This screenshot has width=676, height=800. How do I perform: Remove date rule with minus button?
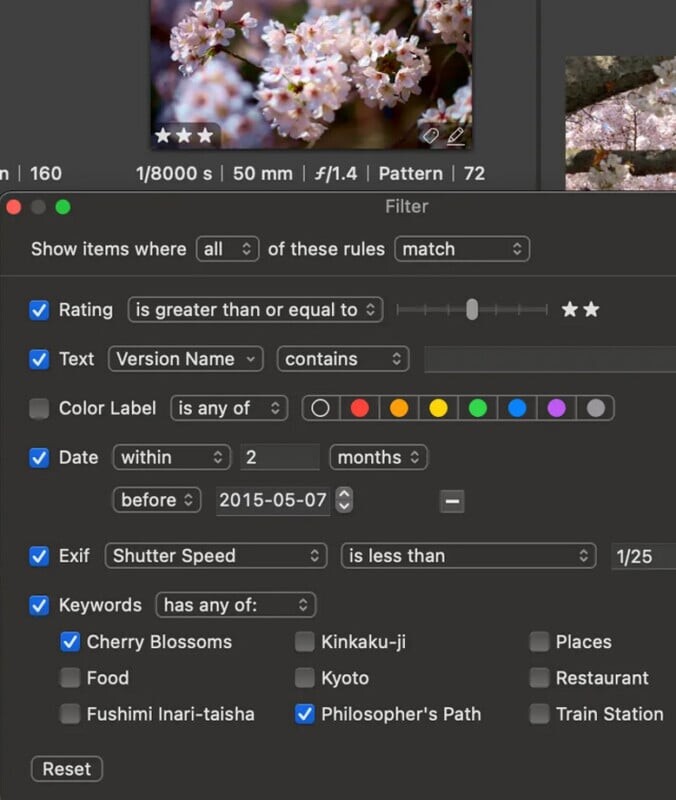452,501
